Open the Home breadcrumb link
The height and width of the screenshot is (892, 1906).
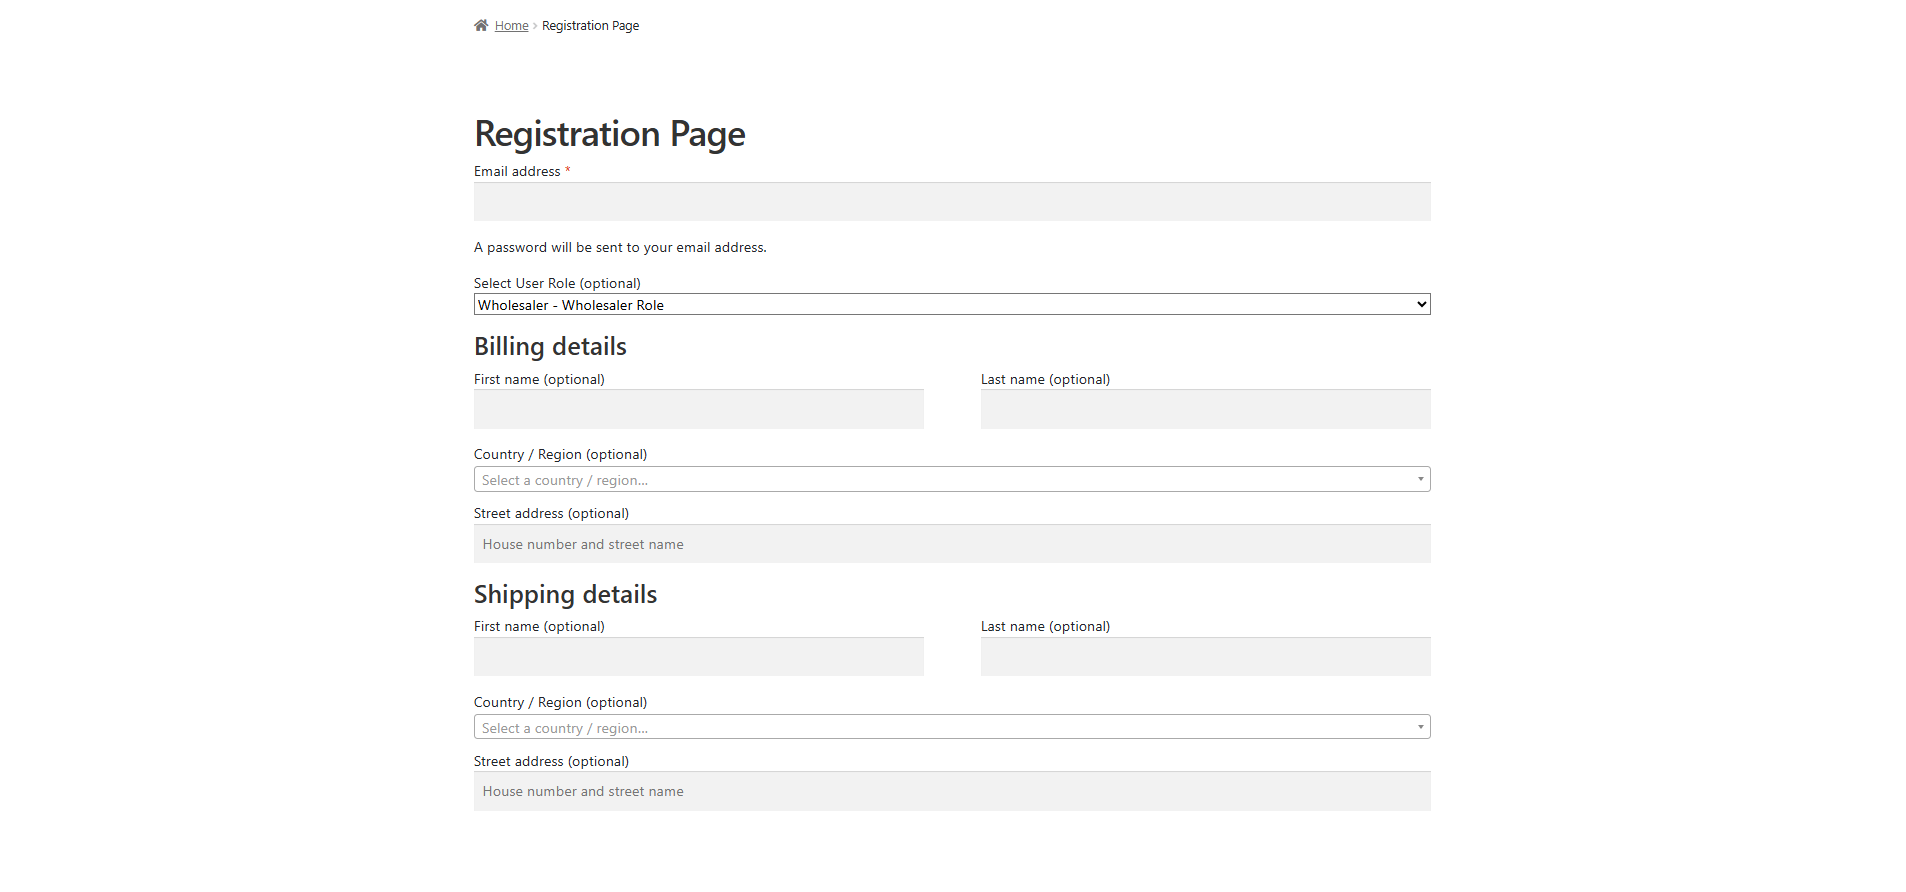pos(511,26)
